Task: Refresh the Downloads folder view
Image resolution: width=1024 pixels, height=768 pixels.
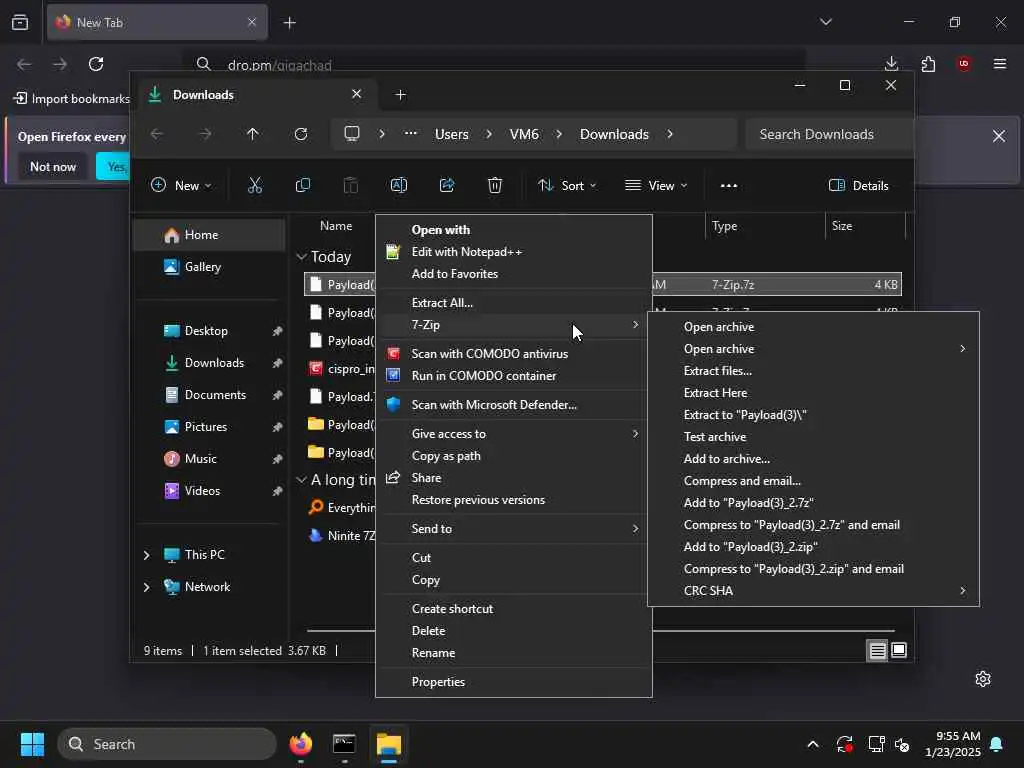Action: click(x=300, y=134)
